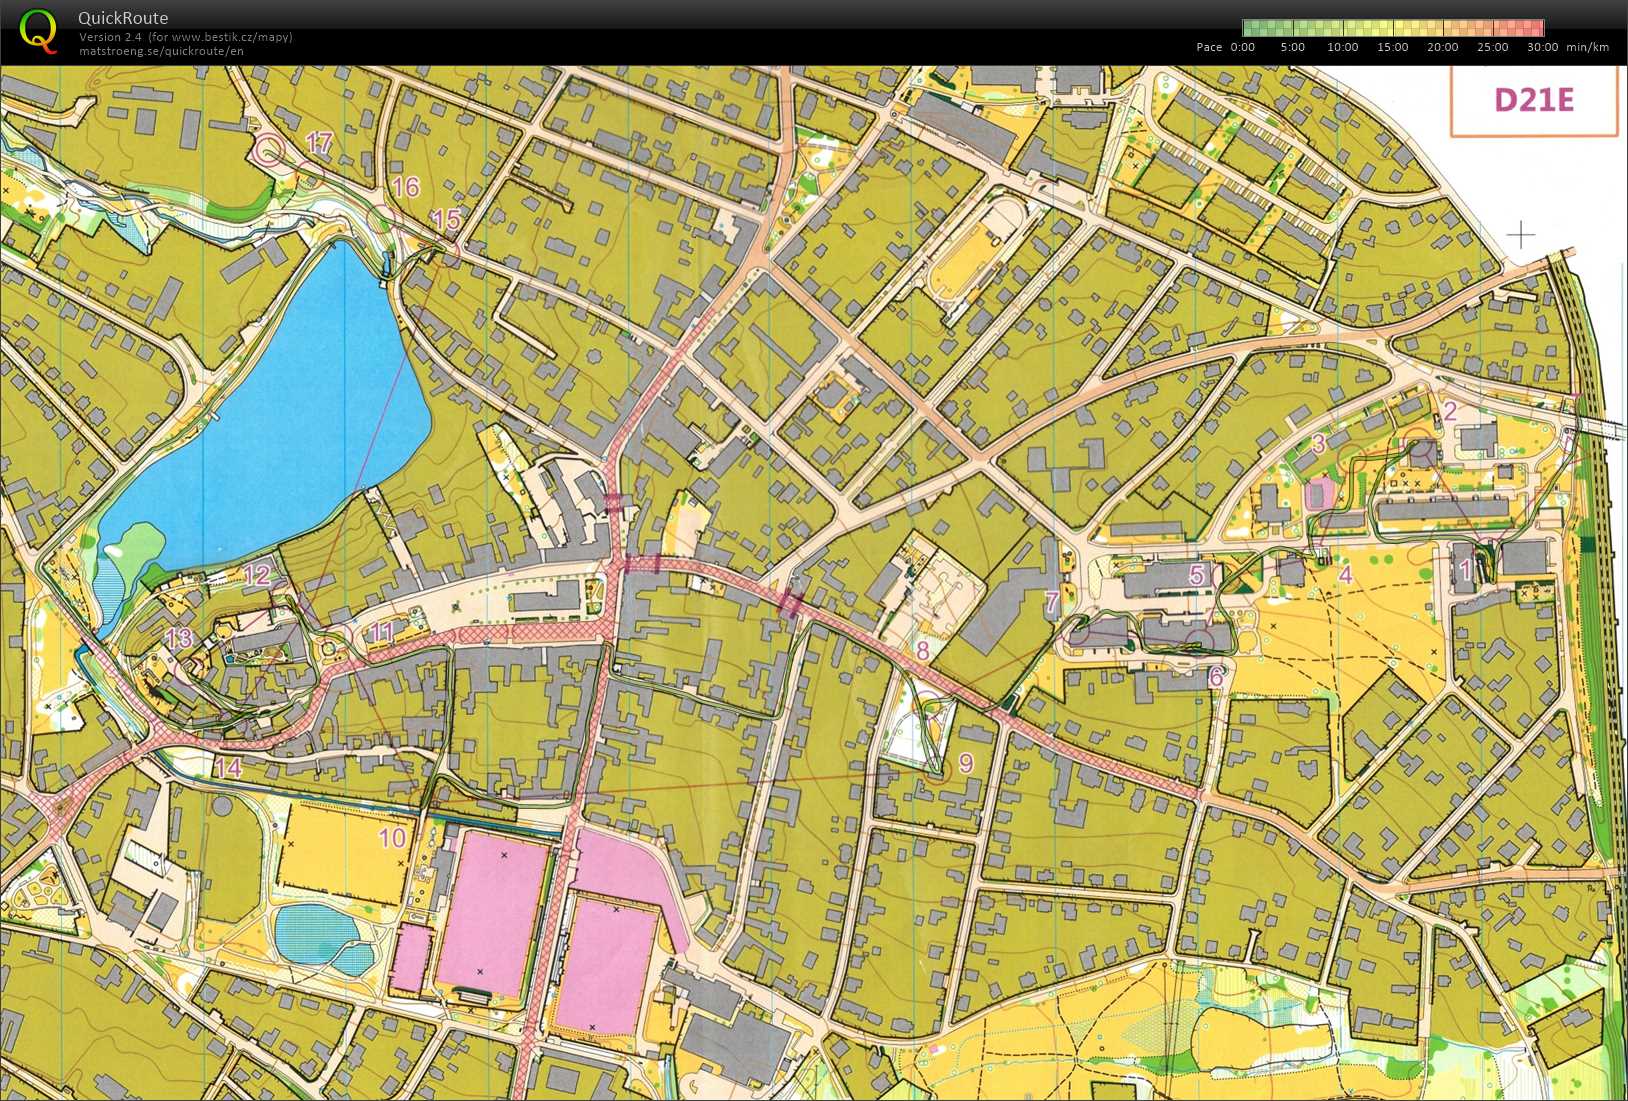Click the large pink out-of-bounds area
The width and height of the screenshot is (1628, 1101).
(x=493, y=915)
